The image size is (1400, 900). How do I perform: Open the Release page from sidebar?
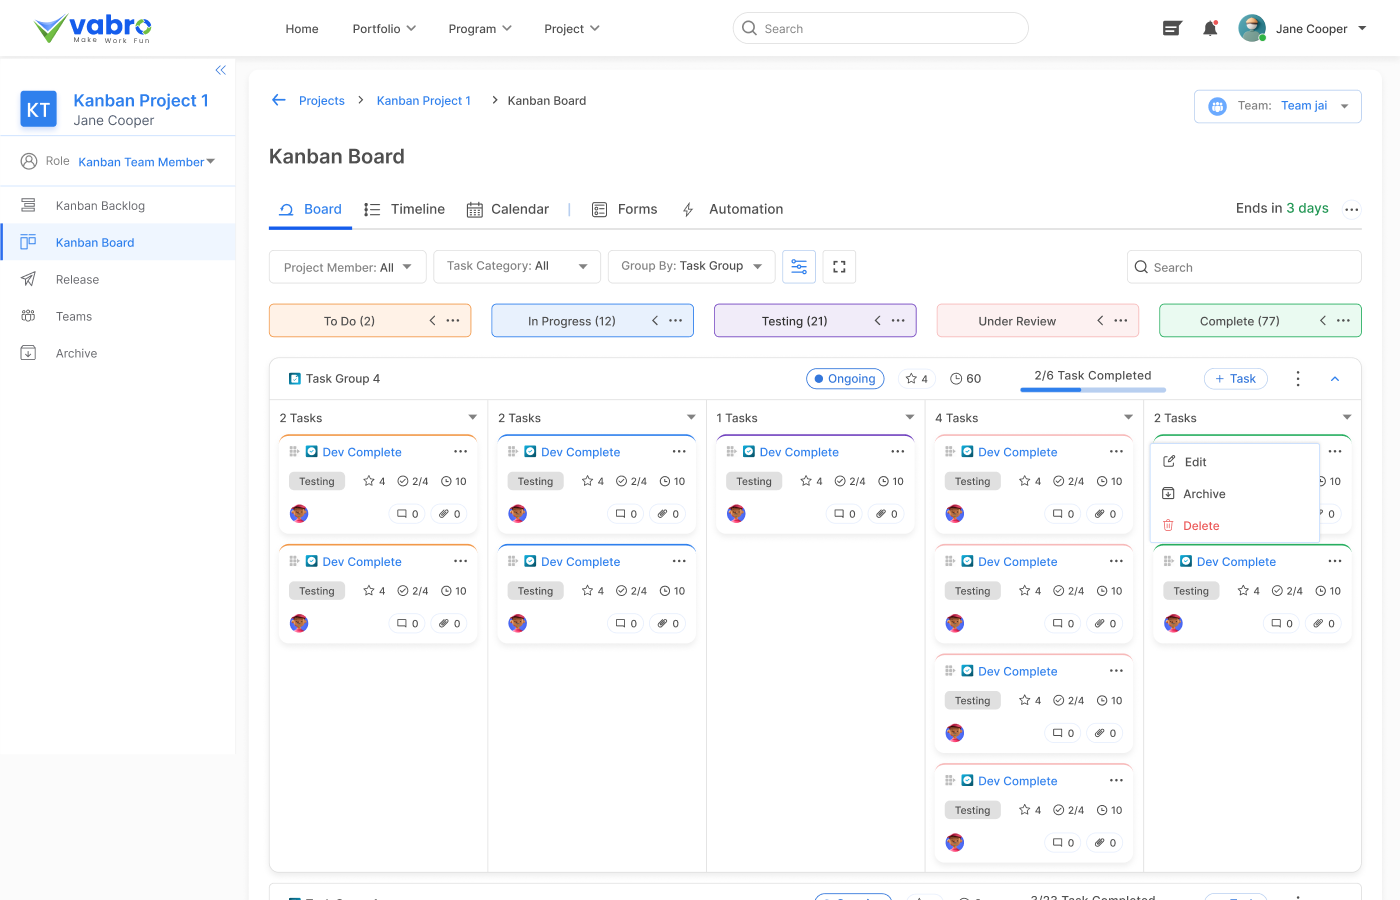click(77, 280)
